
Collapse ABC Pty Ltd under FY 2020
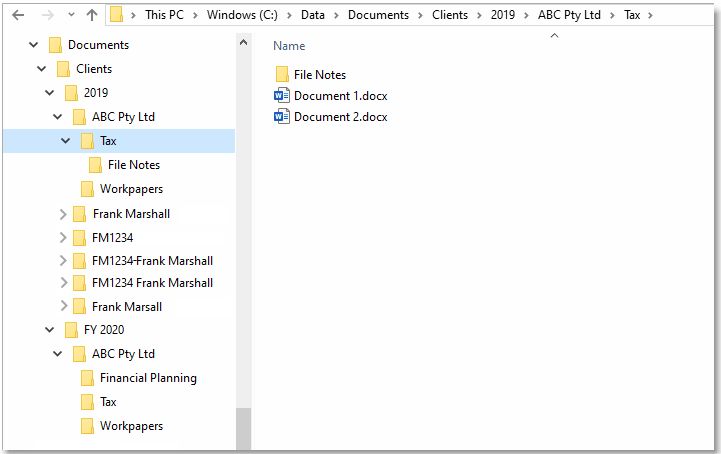tap(57, 353)
